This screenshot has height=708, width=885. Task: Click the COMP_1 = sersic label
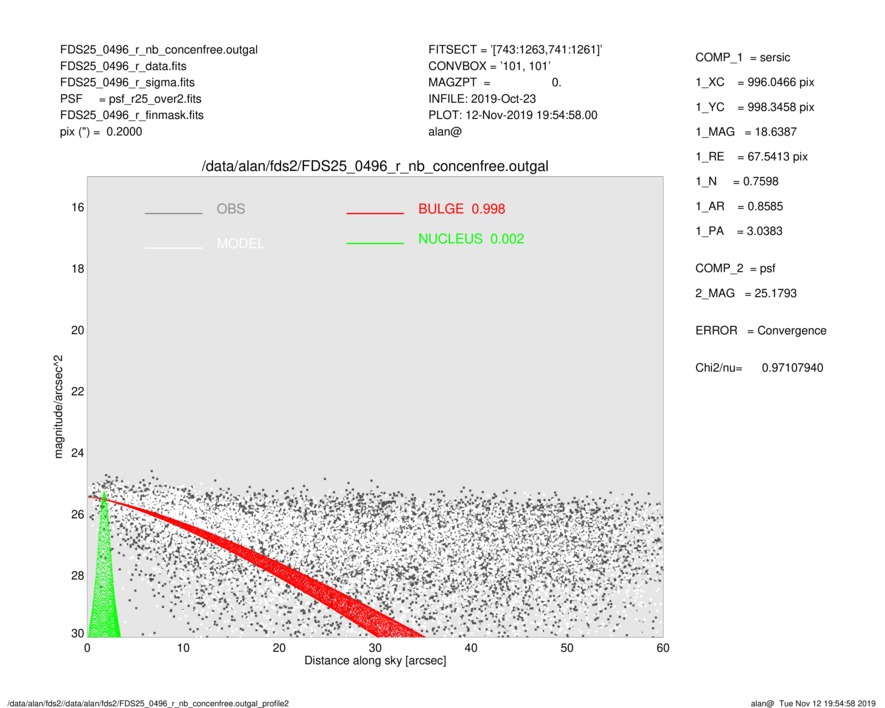(x=742, y=58)
